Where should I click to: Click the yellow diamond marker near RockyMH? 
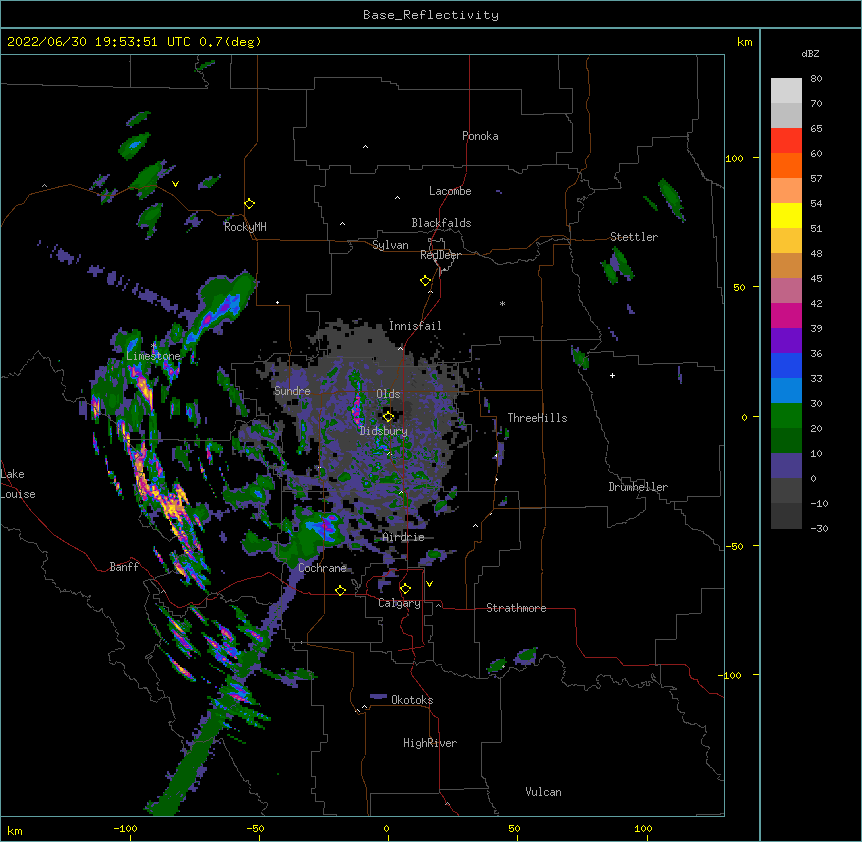(x=250, y=204)
